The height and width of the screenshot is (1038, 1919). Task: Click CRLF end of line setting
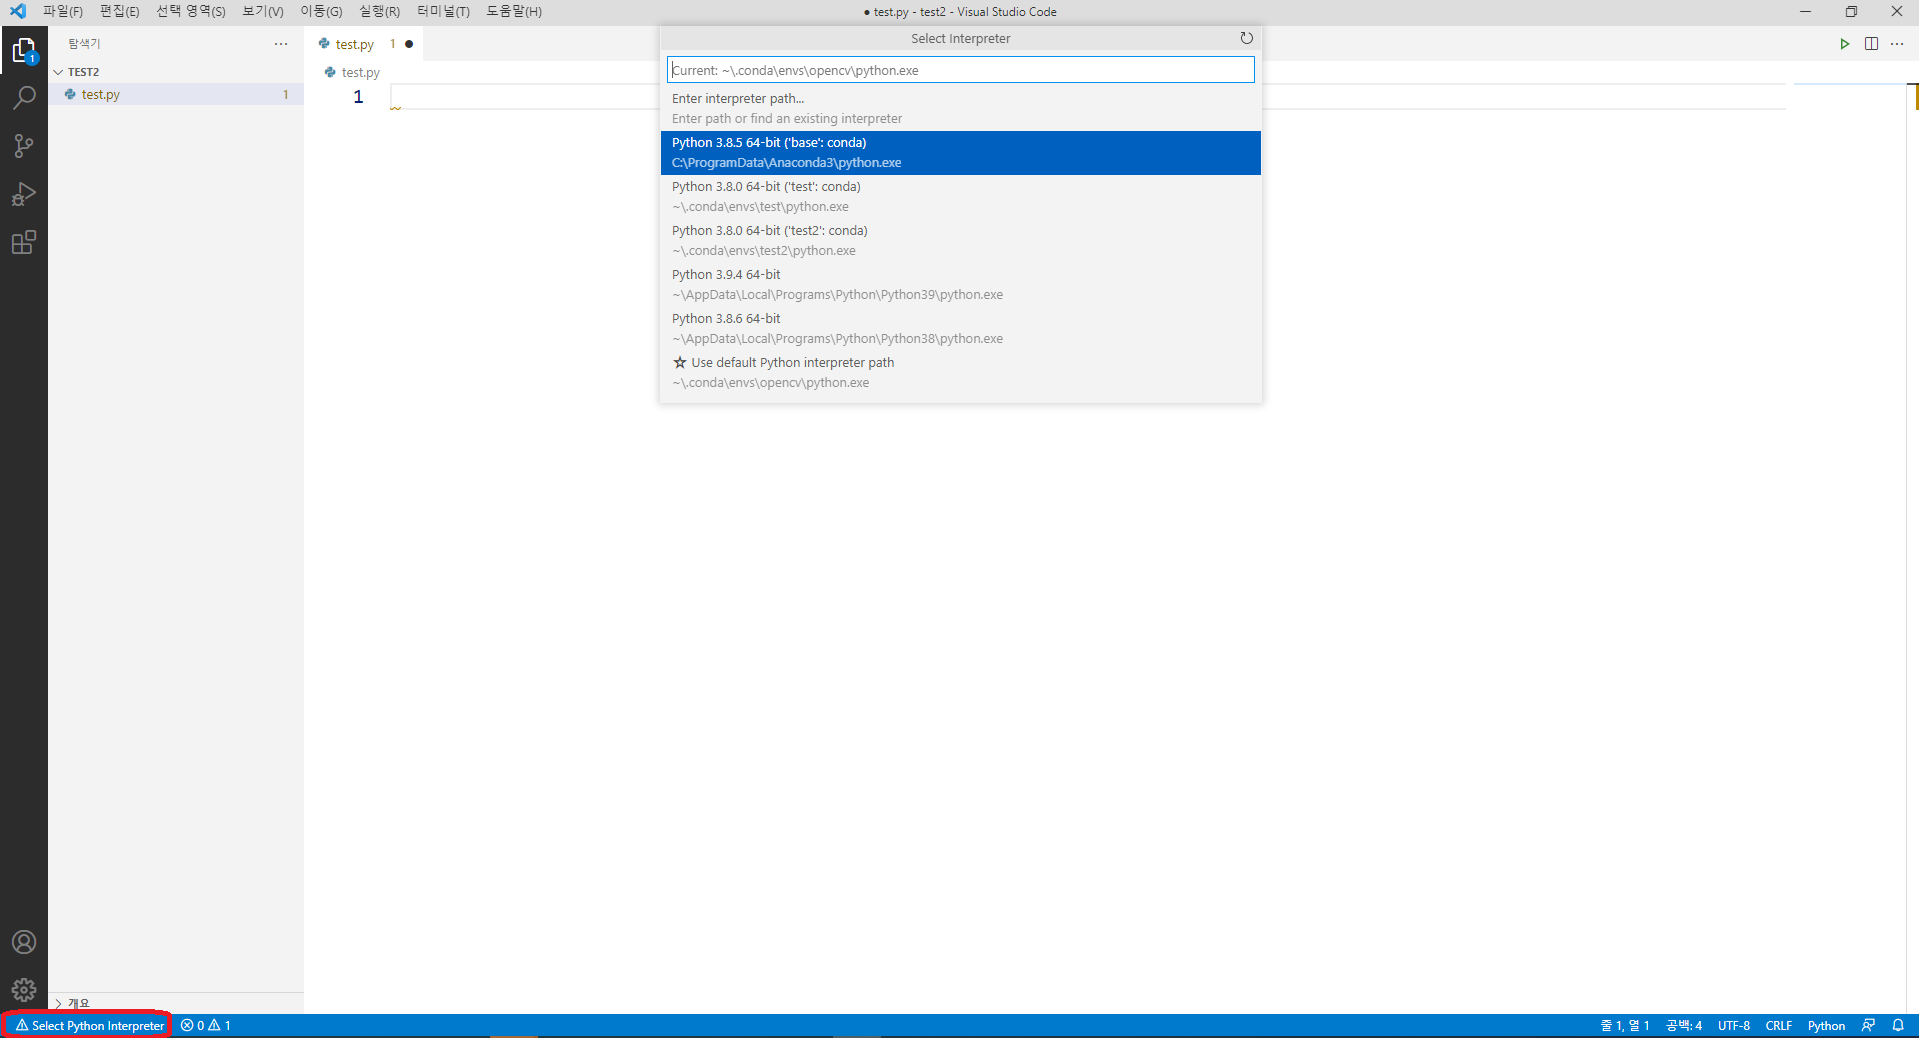pyautogui.click(x=1779, y=1025)
